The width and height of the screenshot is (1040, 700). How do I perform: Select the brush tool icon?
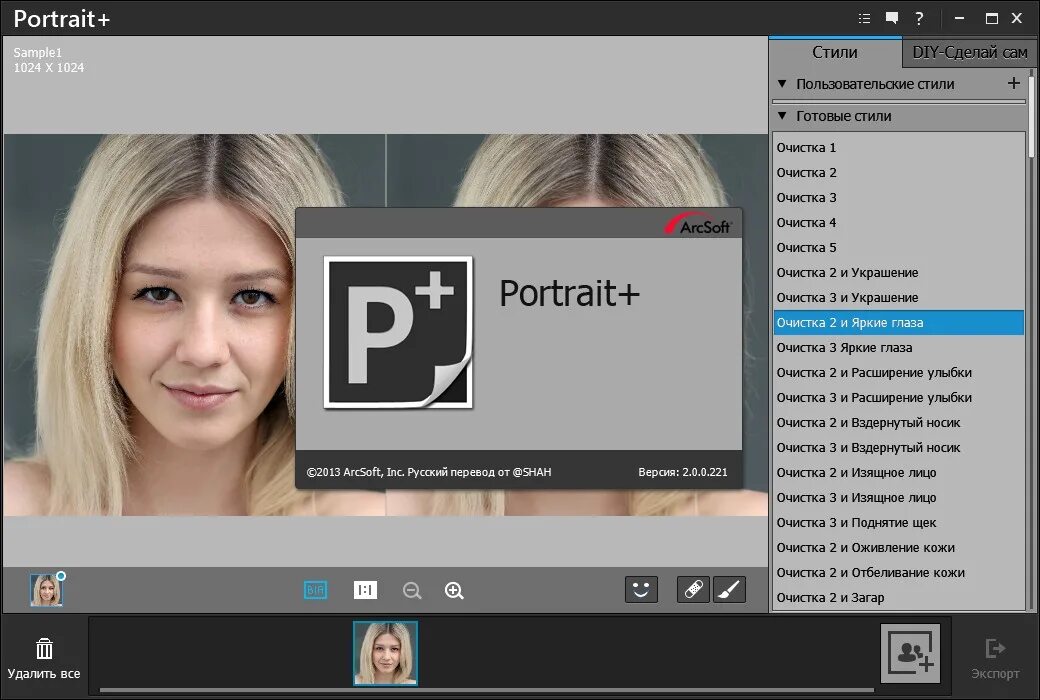click(729, 589)
